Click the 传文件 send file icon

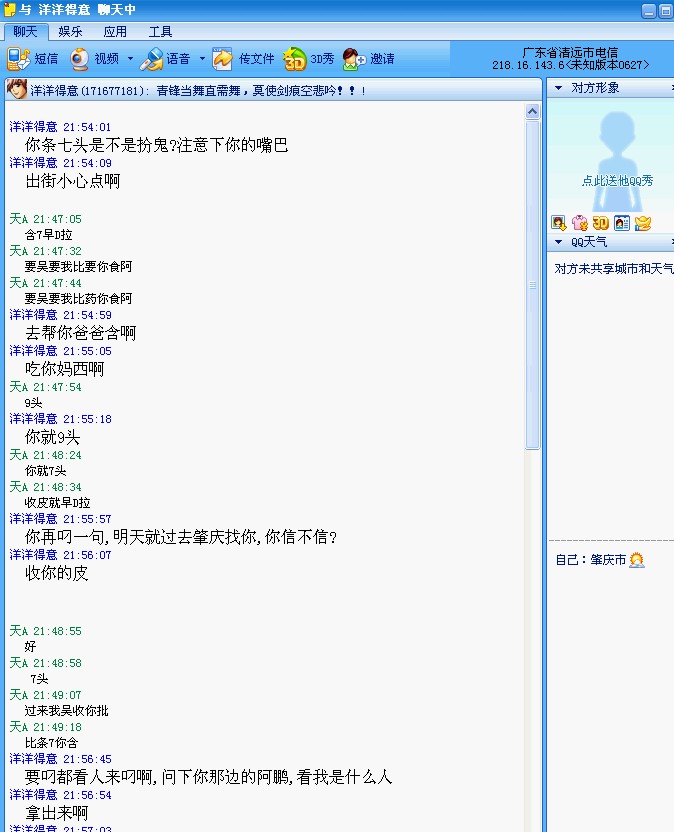tap(222, 59)
